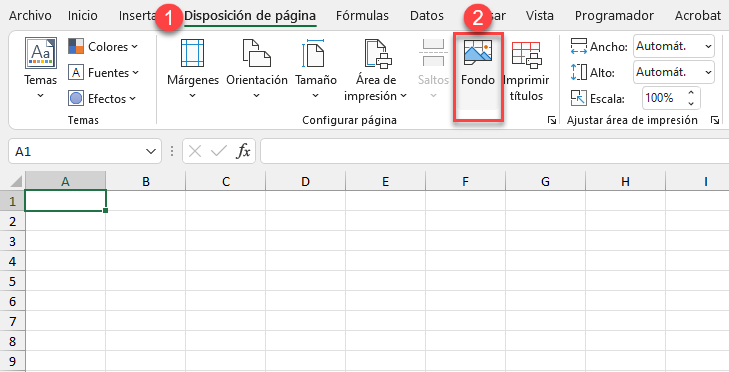The height and width of the screenshot is (372, 729).
Task: Switch to the Fórmulas tab
Action: pyautogui.click(x=362, y=15)
